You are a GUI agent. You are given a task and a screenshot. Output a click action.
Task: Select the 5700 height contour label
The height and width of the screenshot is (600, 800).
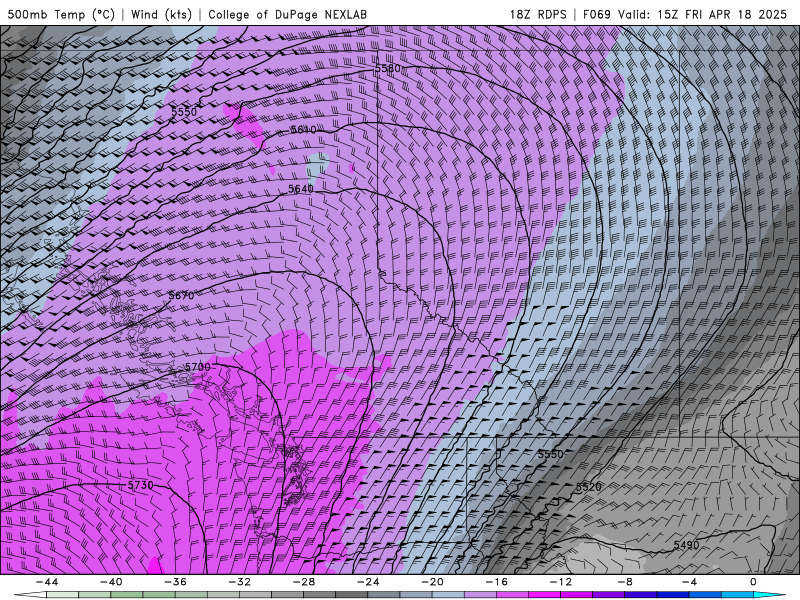(197, 367)
